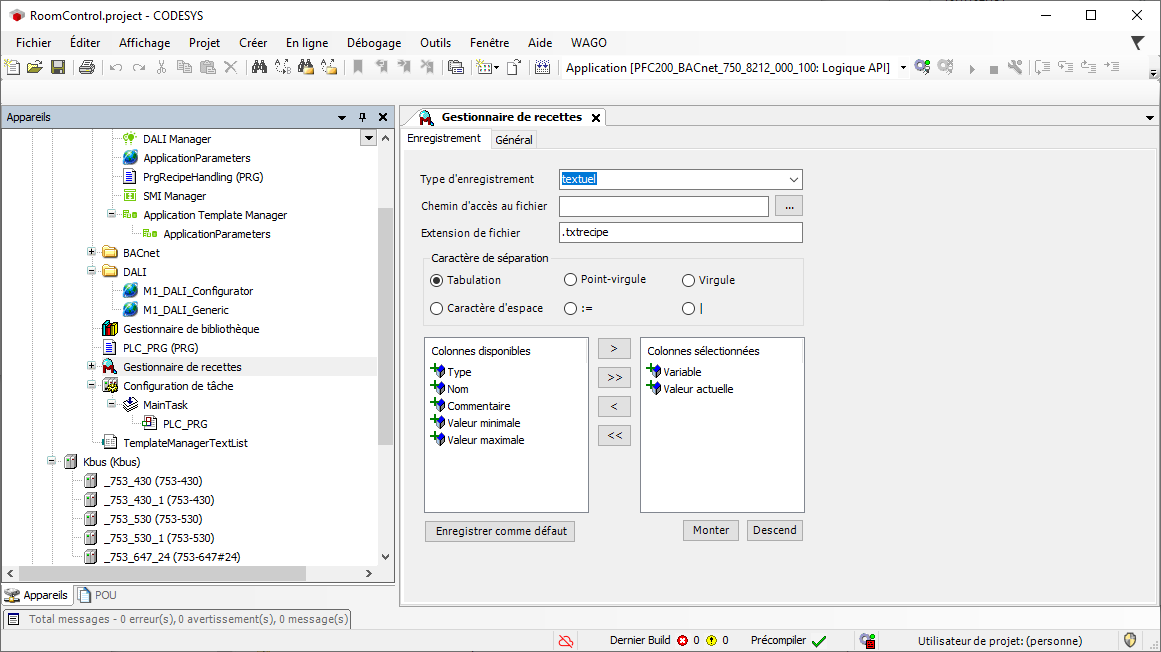The height and width of the screenshot is (652, 1161).
Task: Switch to the POU tab
Action: [x=98, y=595]
